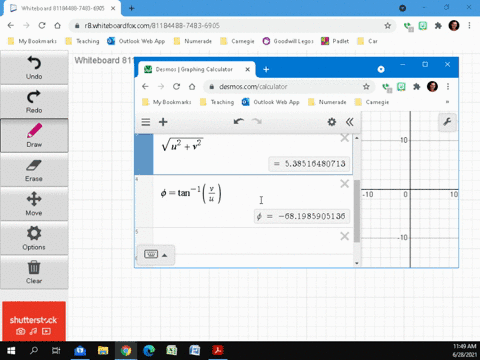Click Desmos window back arrow

click(145, 87)
